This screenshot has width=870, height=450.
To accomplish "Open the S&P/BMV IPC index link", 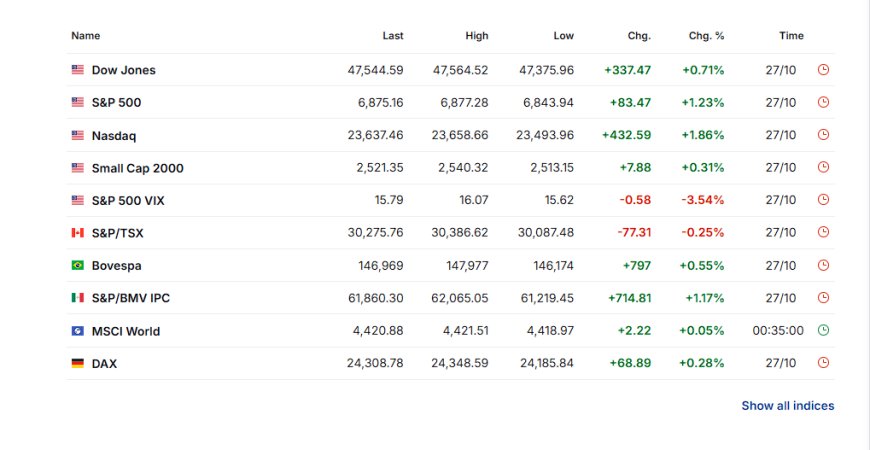I will [x=131, y=298].
